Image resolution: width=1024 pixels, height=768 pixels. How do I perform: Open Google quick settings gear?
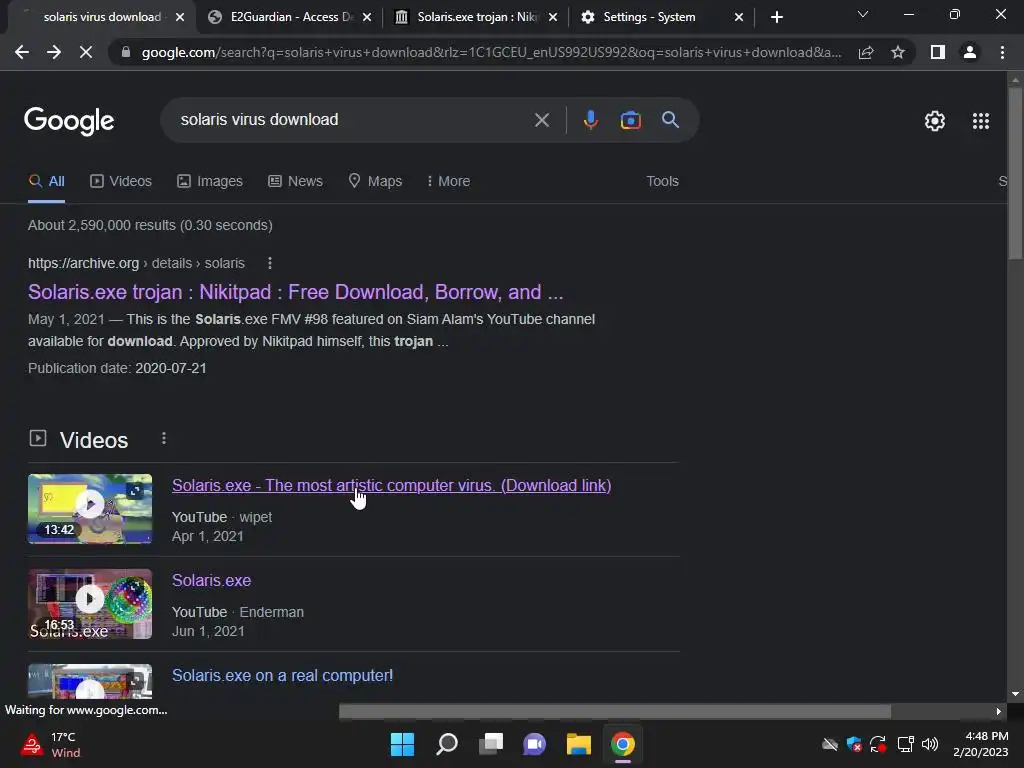935,121
